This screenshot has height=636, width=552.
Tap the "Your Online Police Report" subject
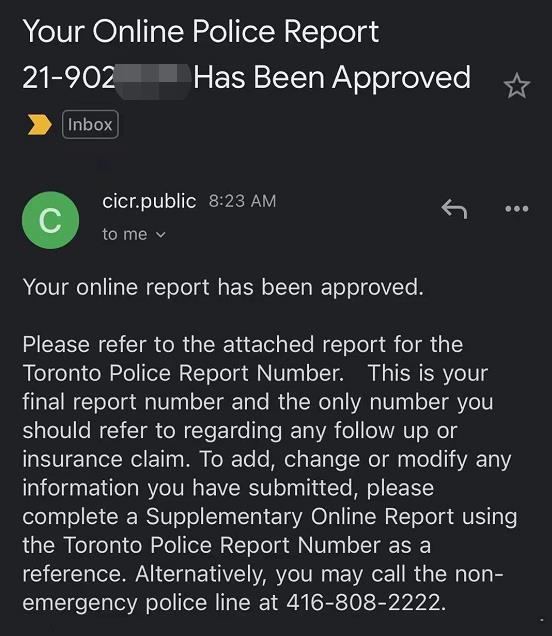point(201,32)
